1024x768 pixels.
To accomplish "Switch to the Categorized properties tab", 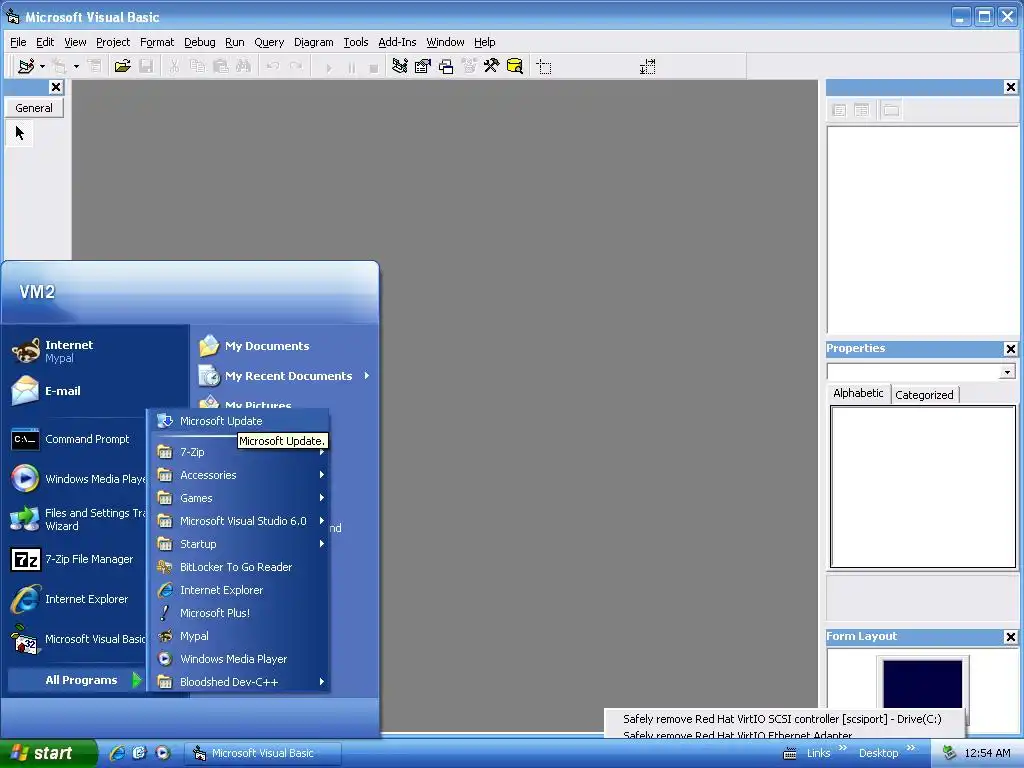I will pos(924,394).
